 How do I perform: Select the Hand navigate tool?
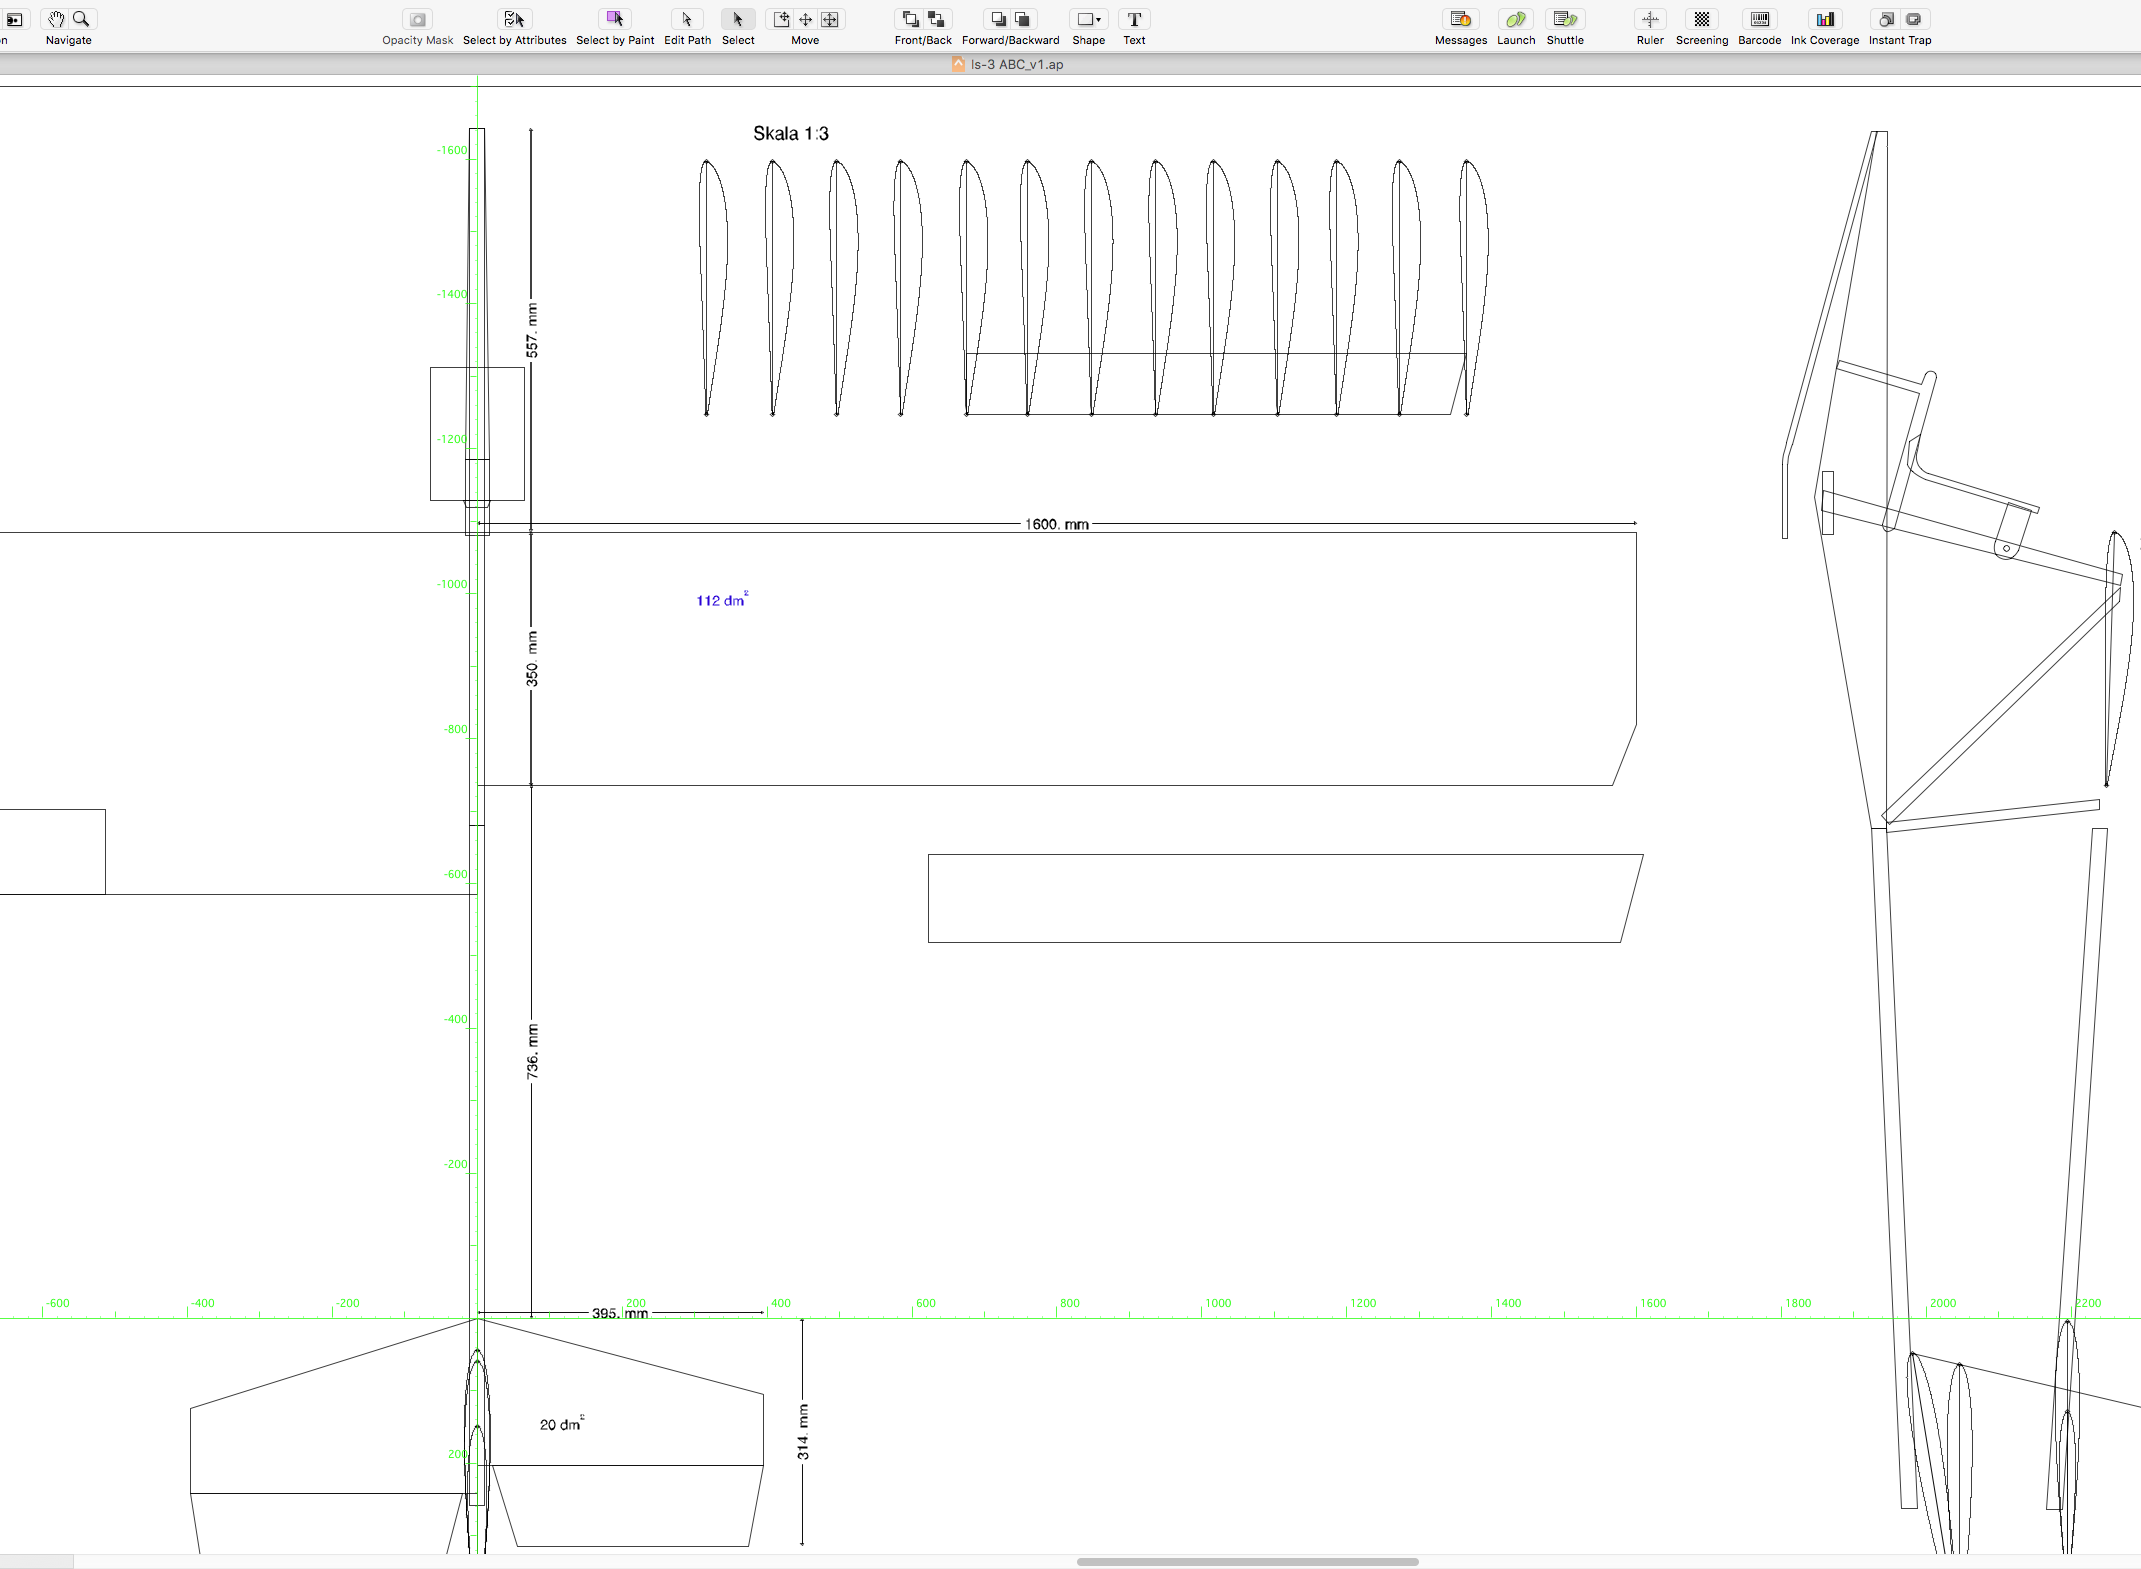(x=56, y=19)
